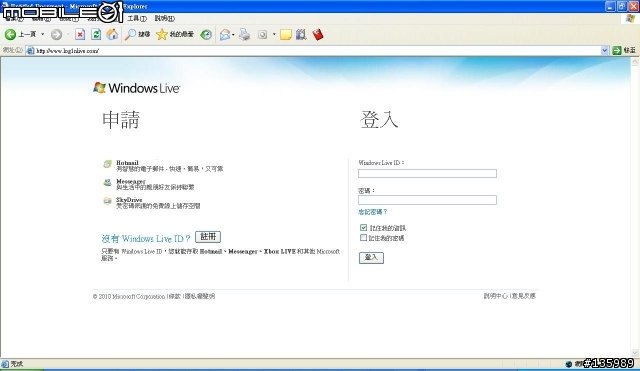Minimize the Internet Explorer window
The height and width of the screenshot is (371, 640).
click(x=610, y=6)
